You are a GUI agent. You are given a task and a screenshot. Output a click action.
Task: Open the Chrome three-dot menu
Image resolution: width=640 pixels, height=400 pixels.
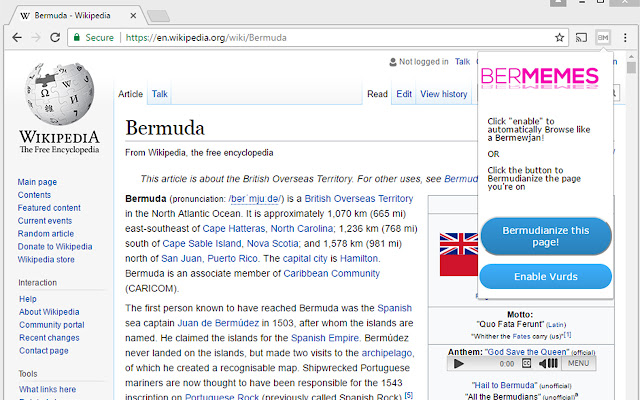[625, 38]
